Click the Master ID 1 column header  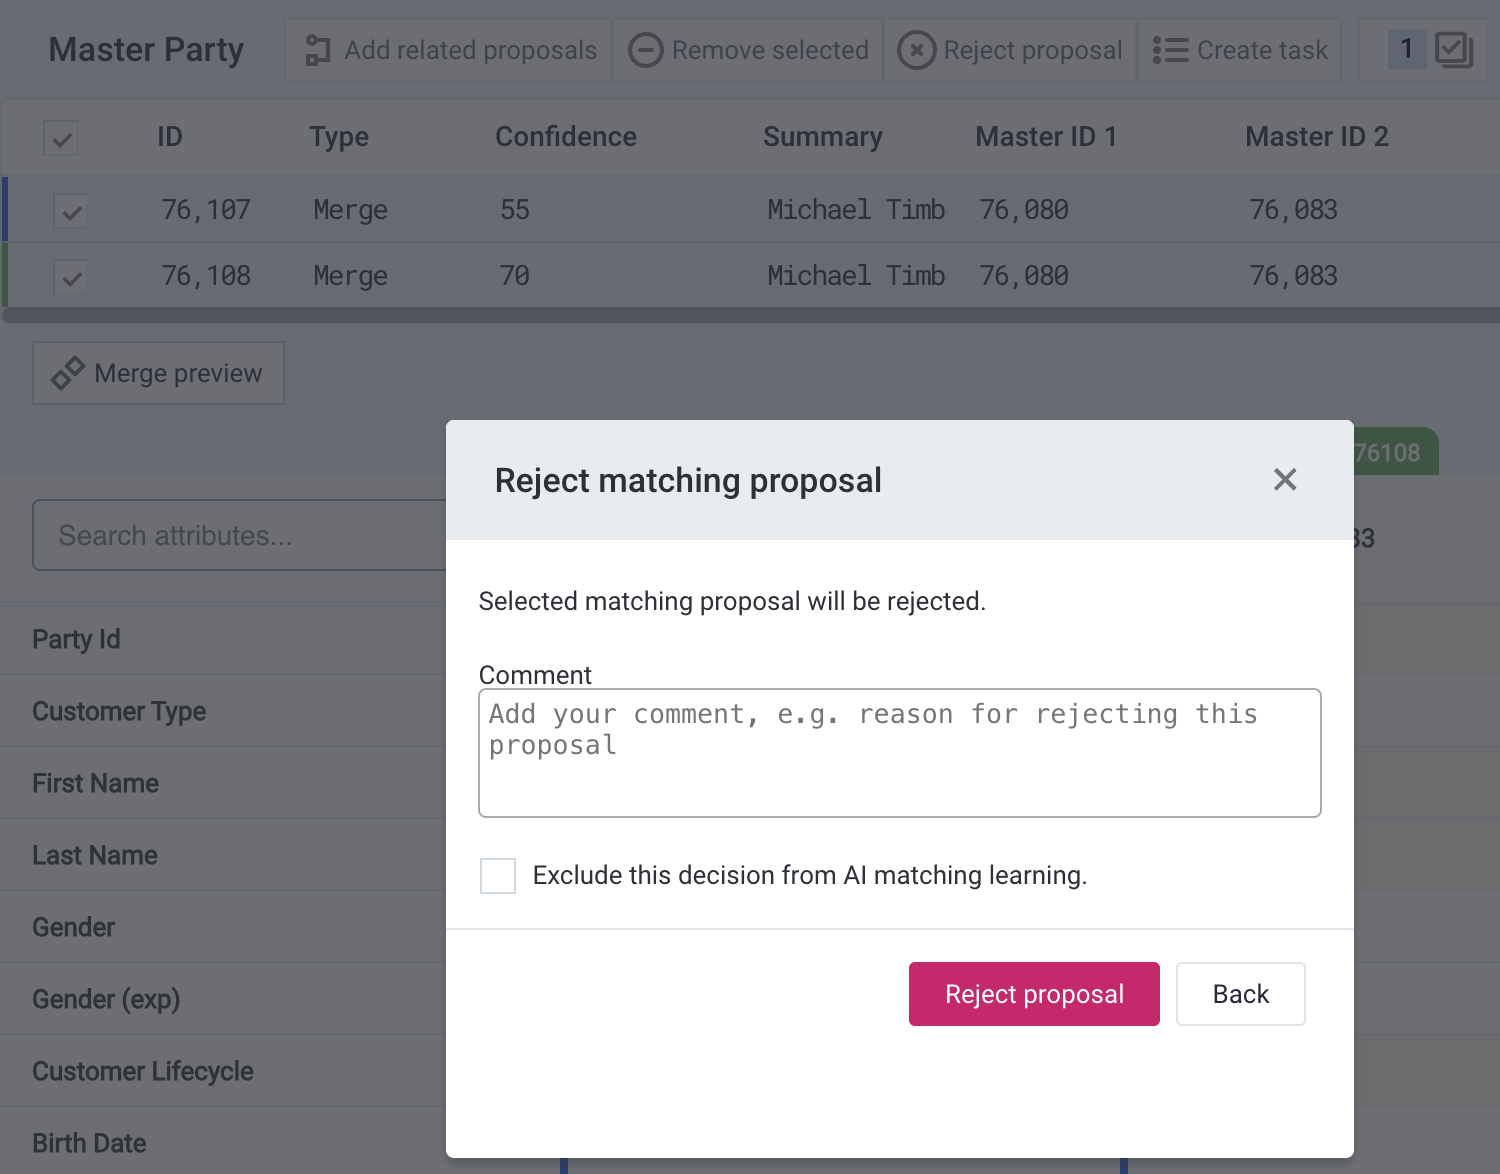(x=1046, y=137)
